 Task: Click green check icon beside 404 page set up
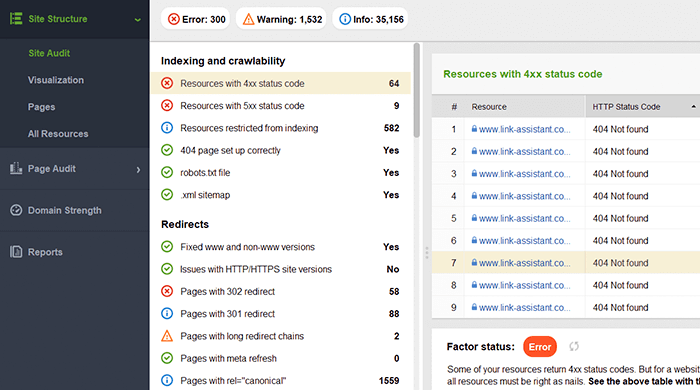click(x=167, y=150)
